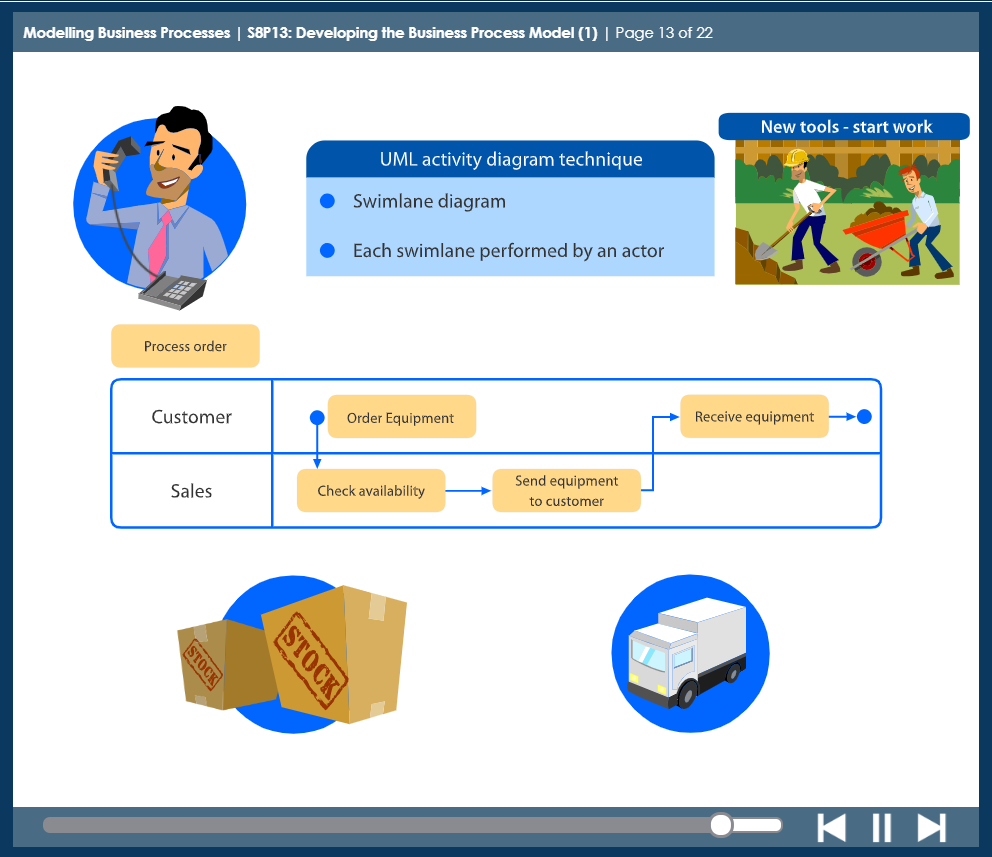The width and height of the screenshot is (992, 857).
Task: Click the New tools - start work banner
Action: pos(845,127)
